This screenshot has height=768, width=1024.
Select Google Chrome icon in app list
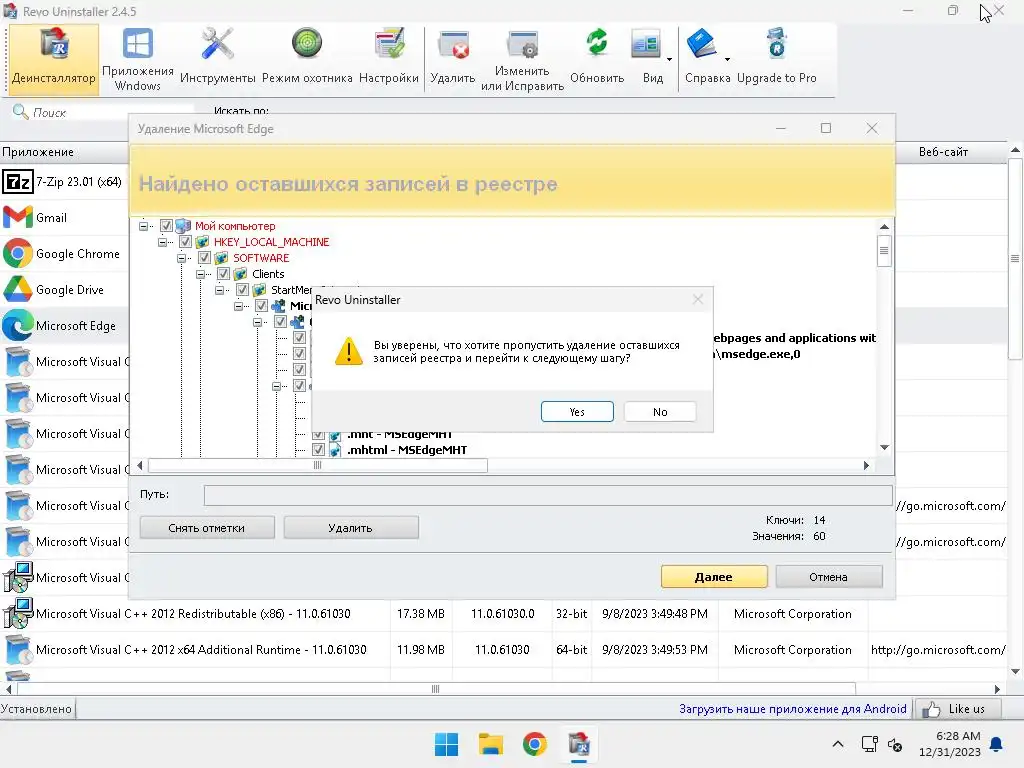point(18,253)
